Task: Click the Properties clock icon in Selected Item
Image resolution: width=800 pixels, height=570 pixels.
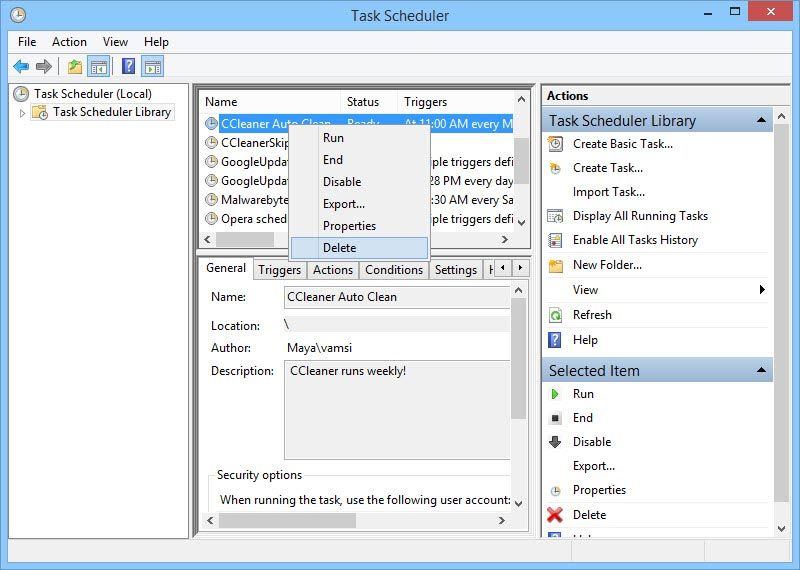Action: (555, 490)
